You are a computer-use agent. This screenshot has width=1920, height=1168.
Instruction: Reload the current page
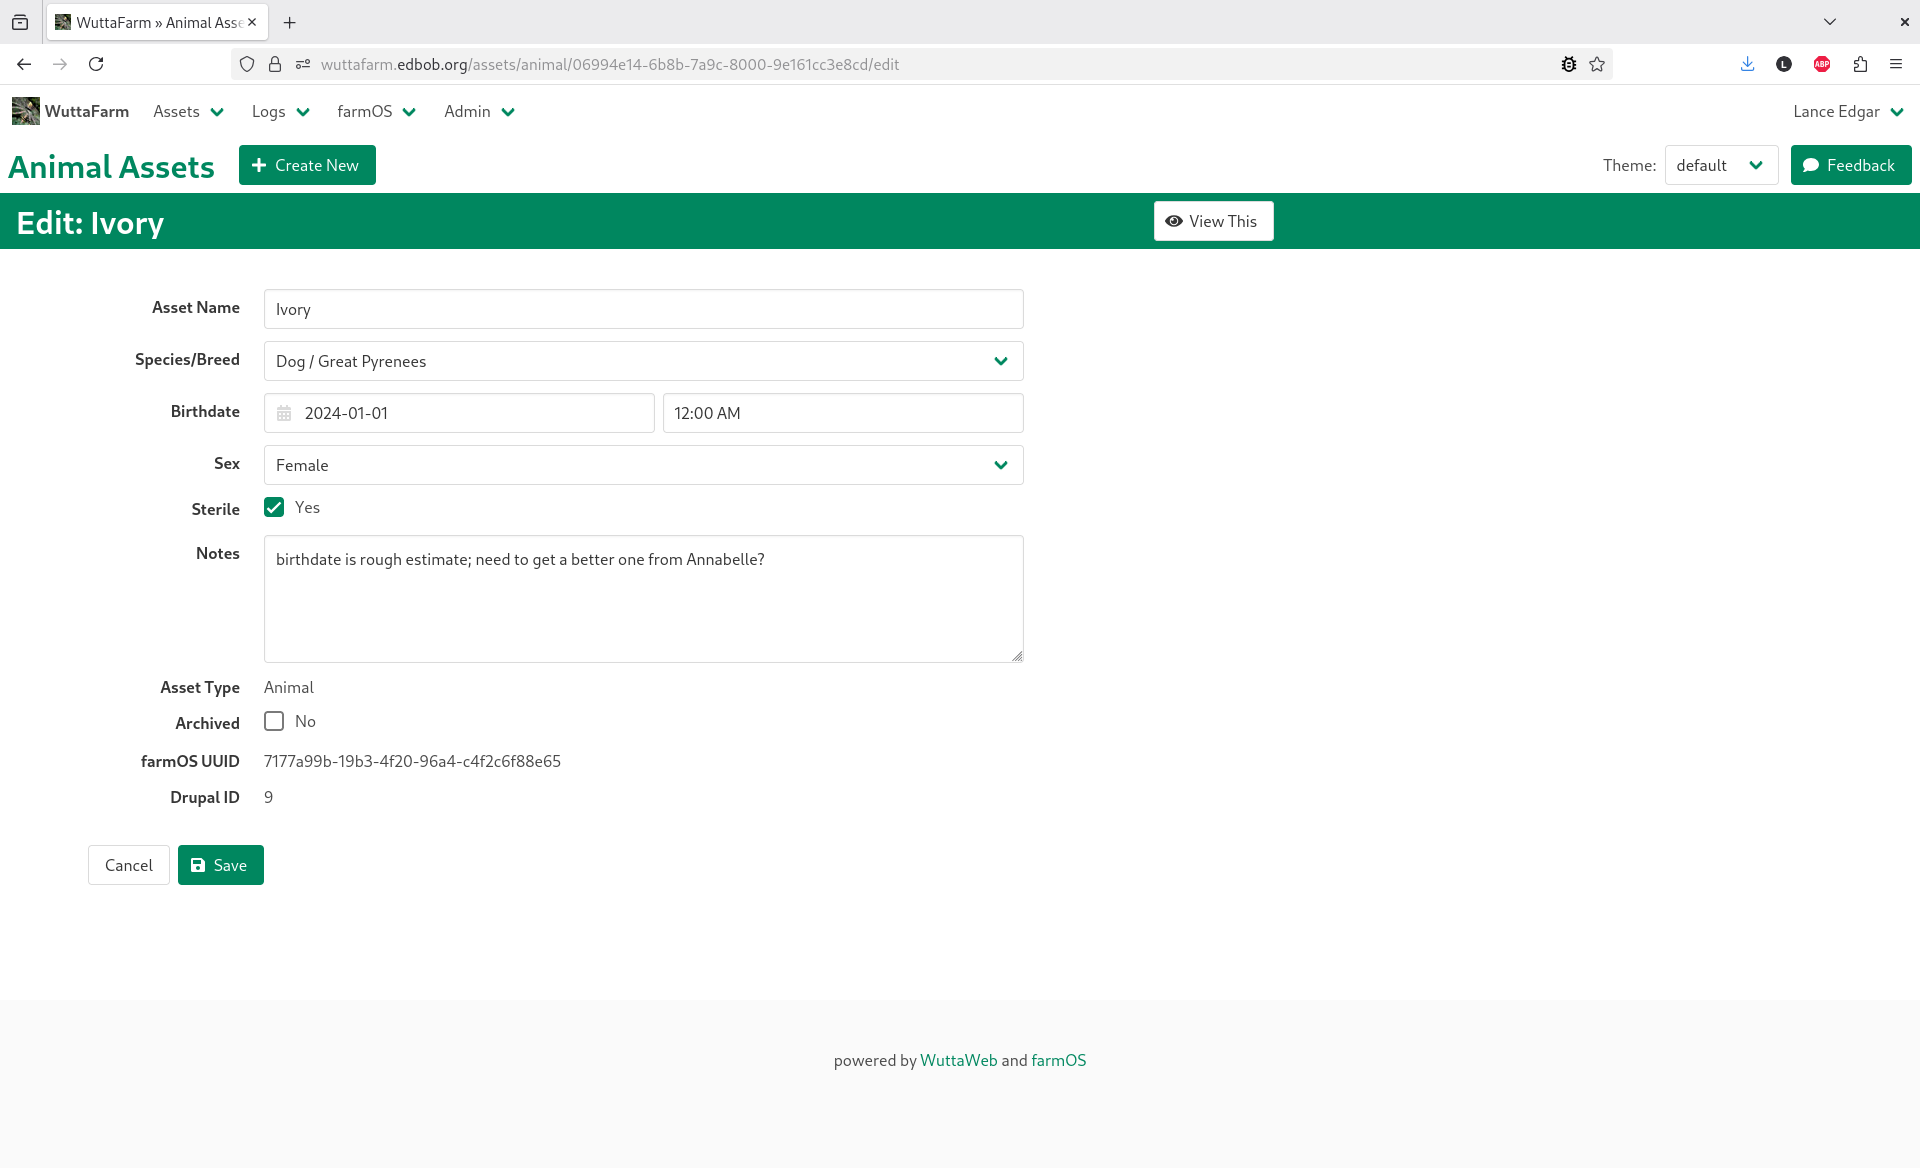coord(96,64)
